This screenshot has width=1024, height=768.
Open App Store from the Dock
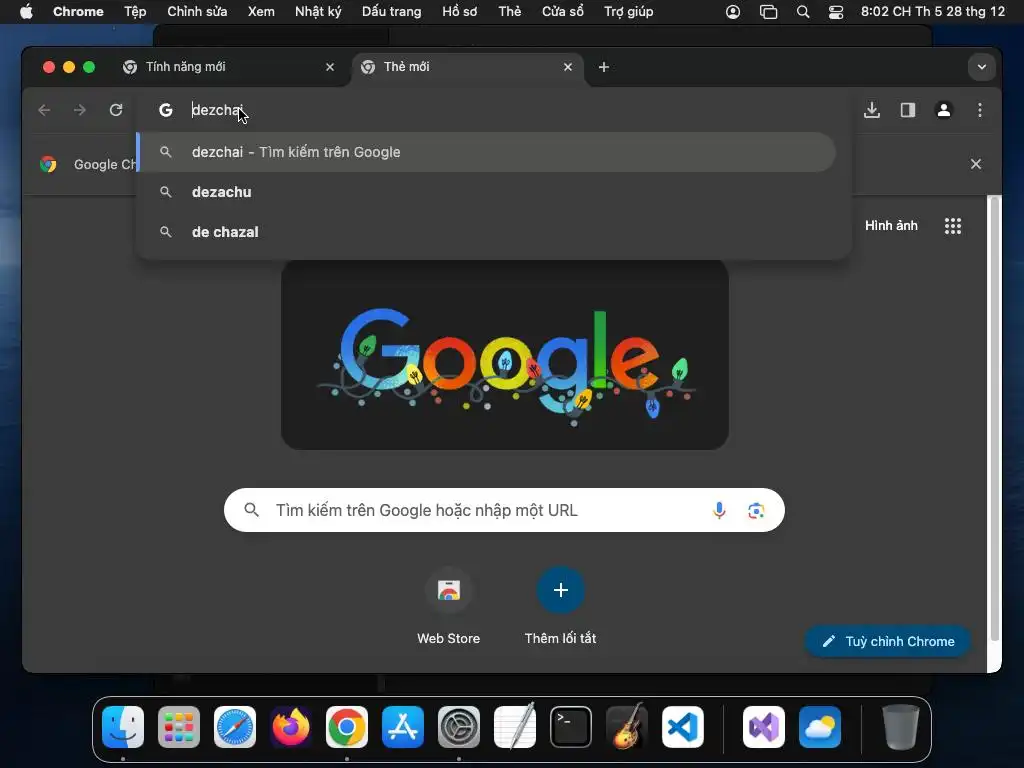point(403,727)
